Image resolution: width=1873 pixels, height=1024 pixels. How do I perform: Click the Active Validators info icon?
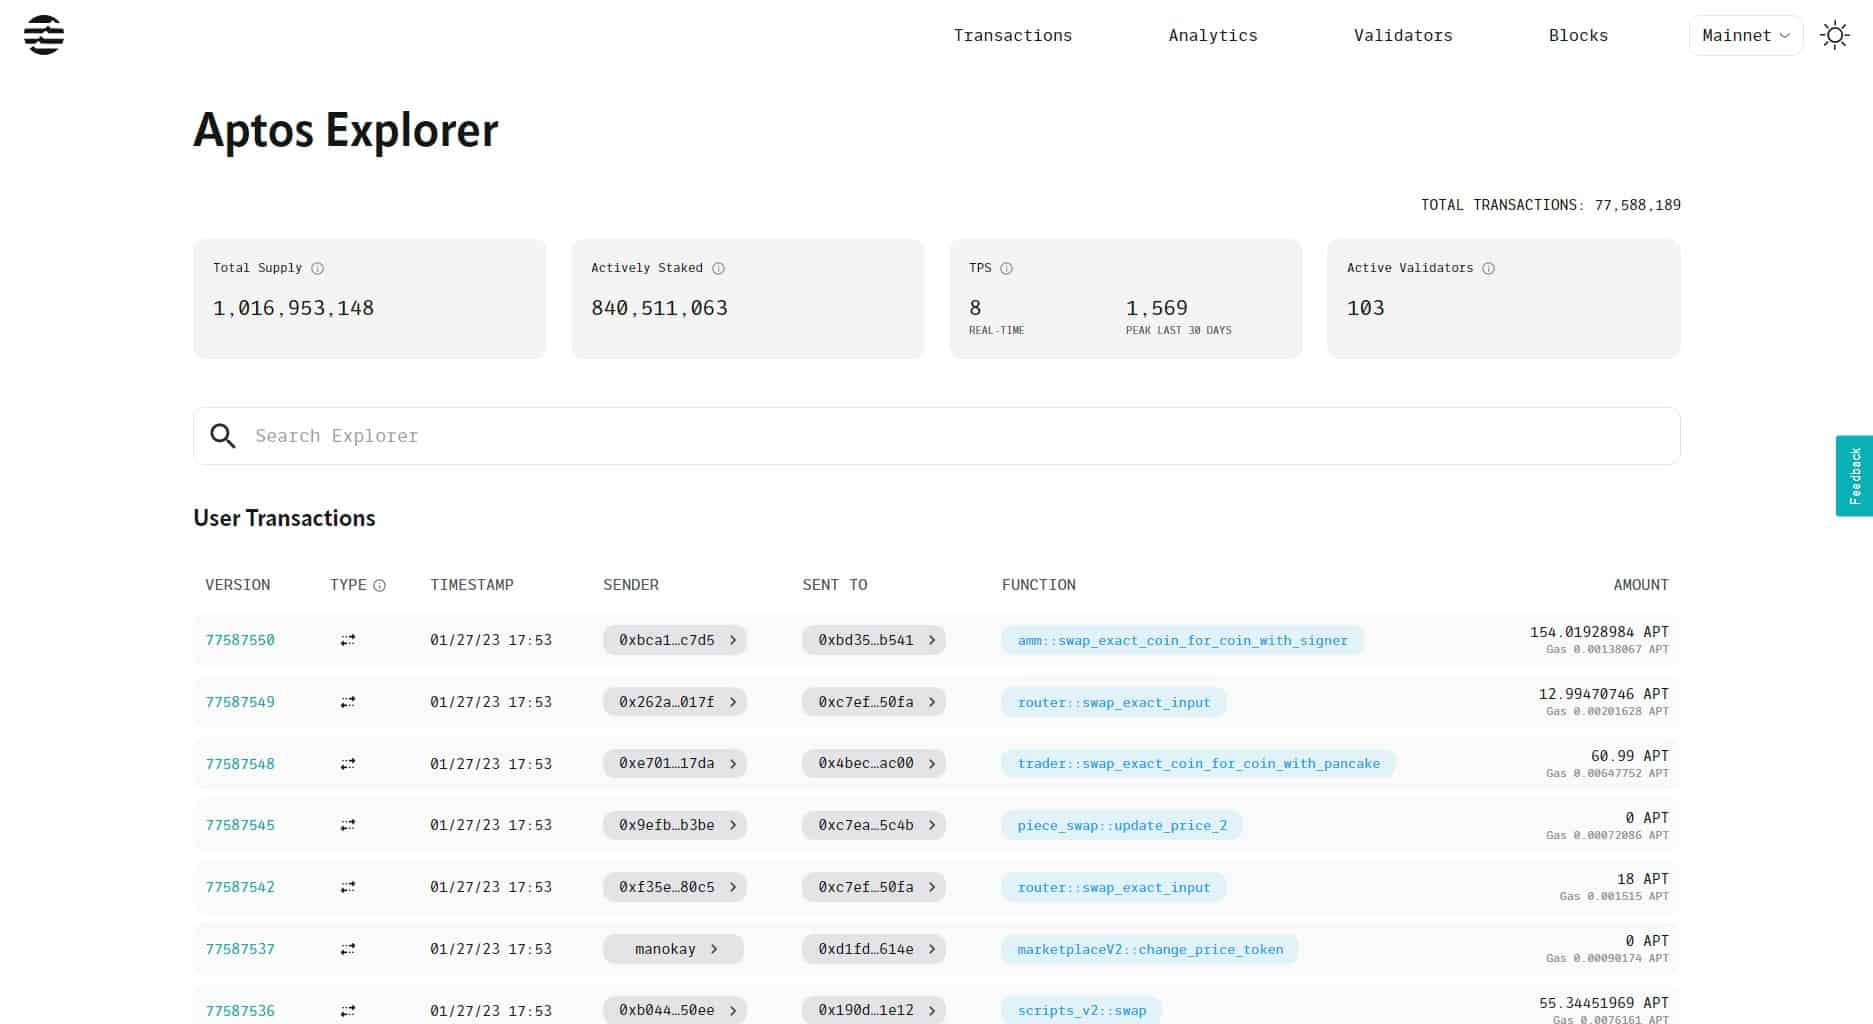(x=1488, y=268)
